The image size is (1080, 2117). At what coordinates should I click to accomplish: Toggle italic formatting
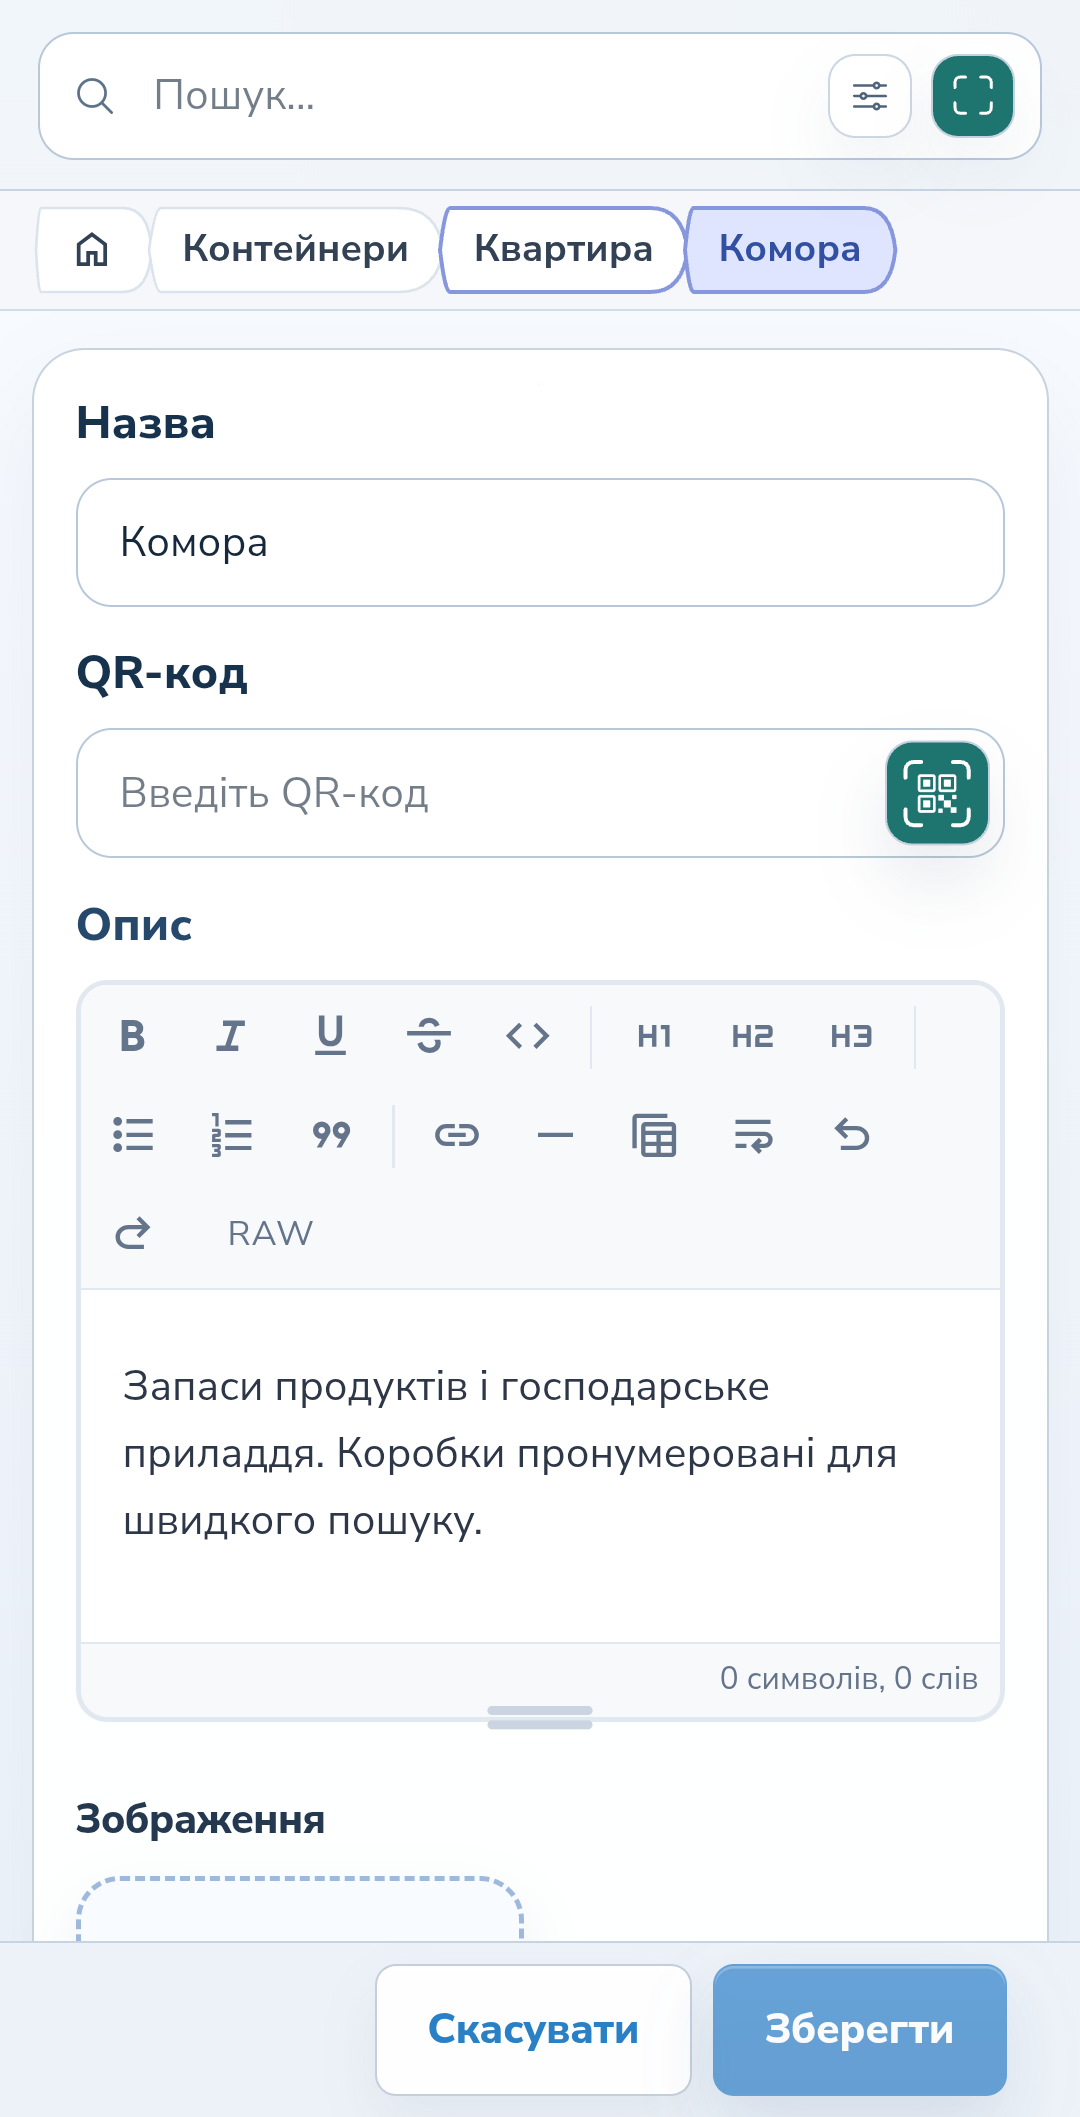231,1036
